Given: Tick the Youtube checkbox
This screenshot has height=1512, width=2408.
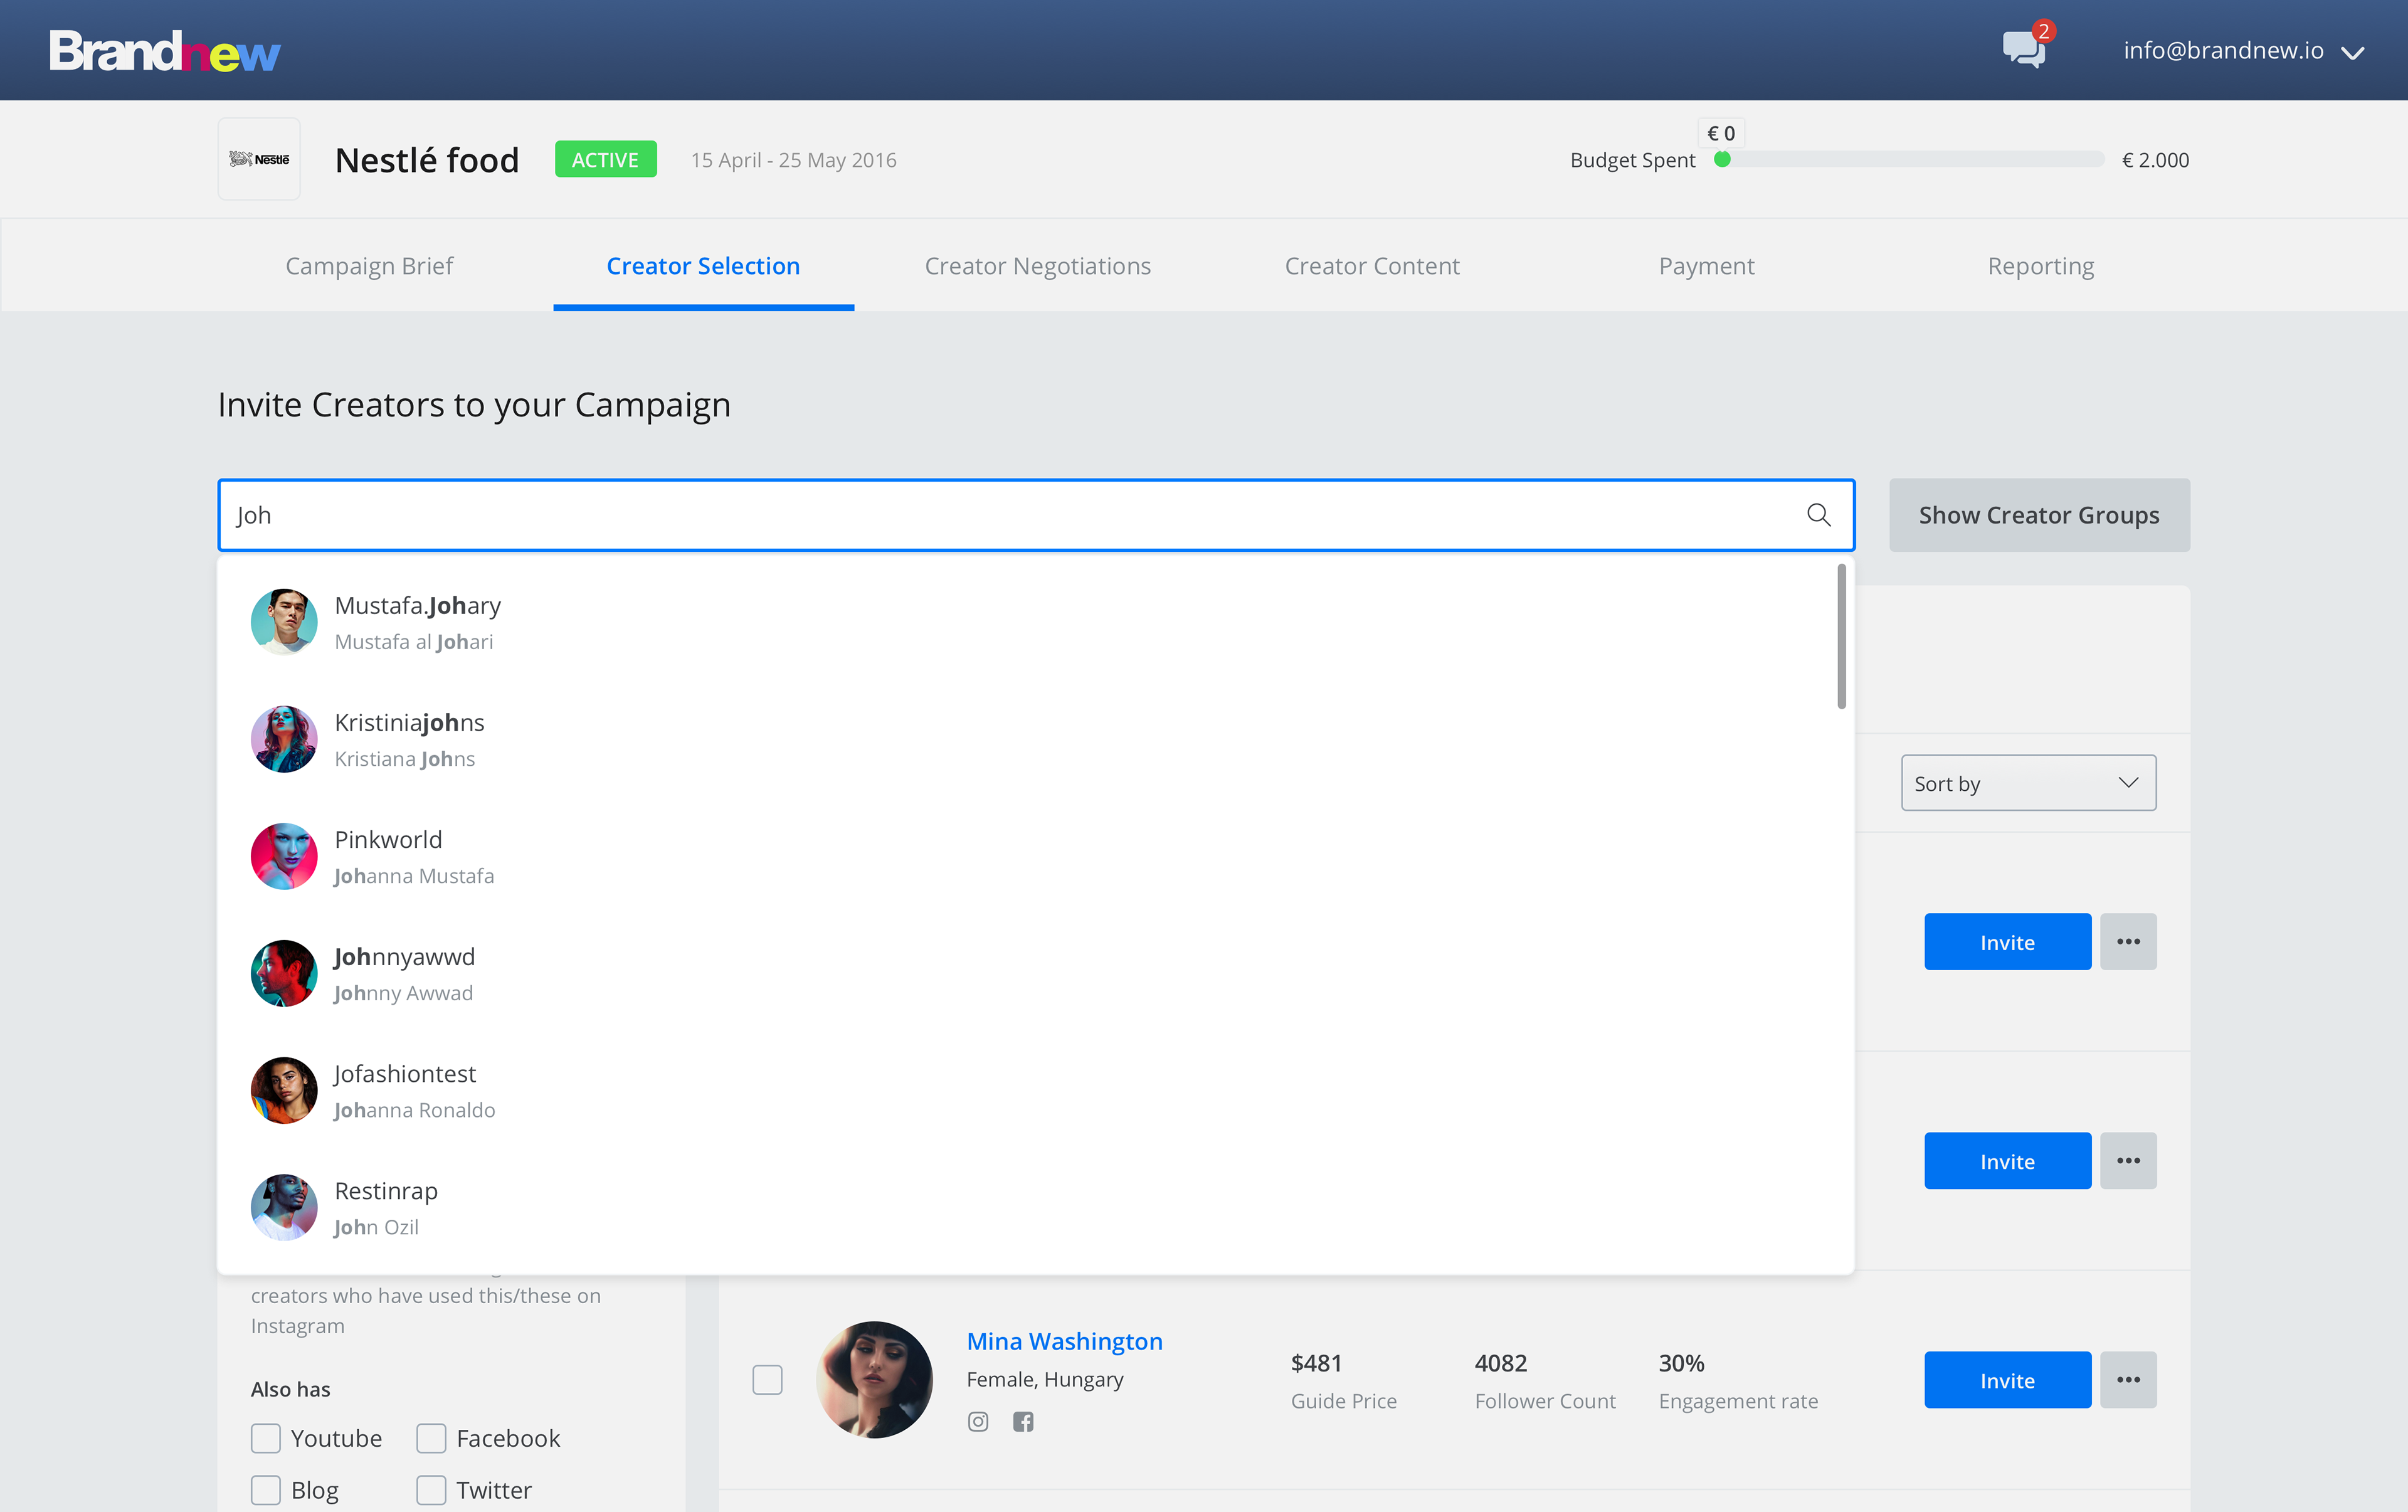Looking at the screenshot, I should [265, 1438].
